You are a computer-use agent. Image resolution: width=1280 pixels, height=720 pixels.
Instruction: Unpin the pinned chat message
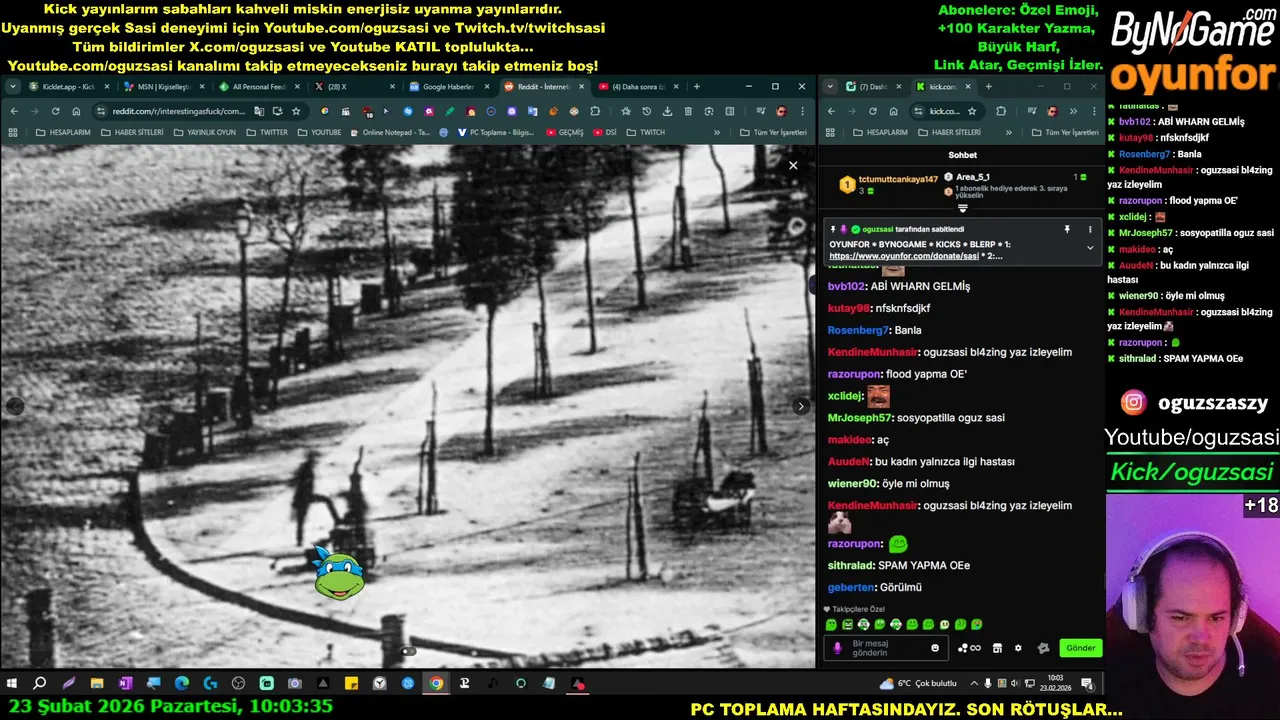point(1067,230)
